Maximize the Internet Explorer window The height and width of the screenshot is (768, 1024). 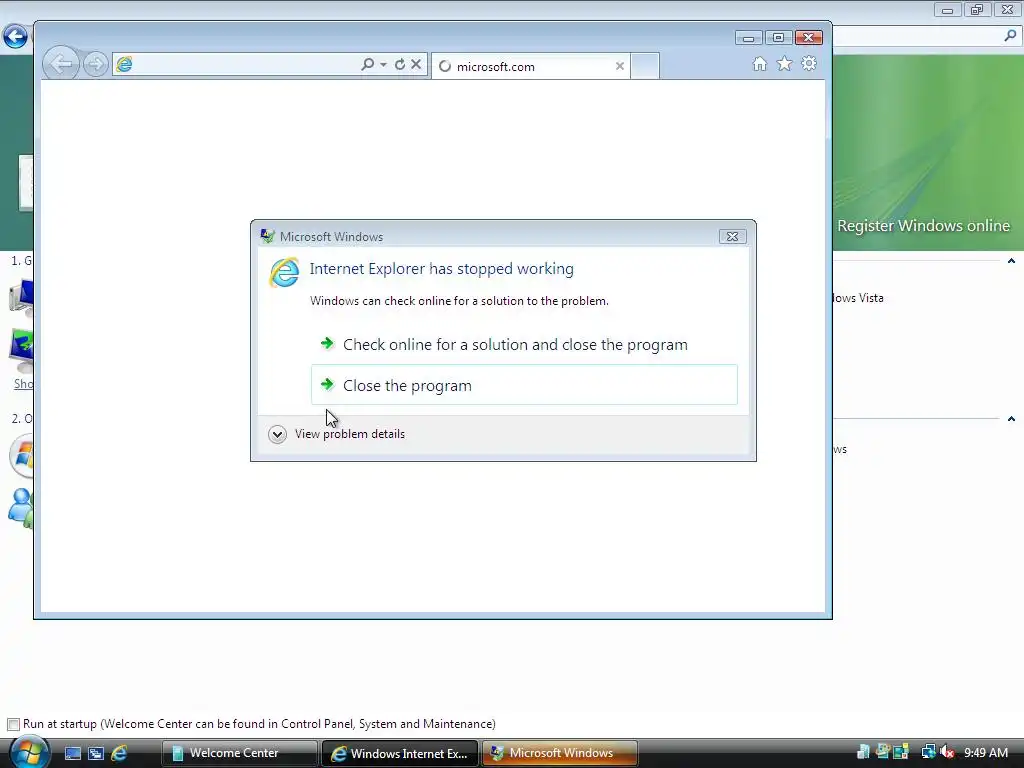coord(778,38)
